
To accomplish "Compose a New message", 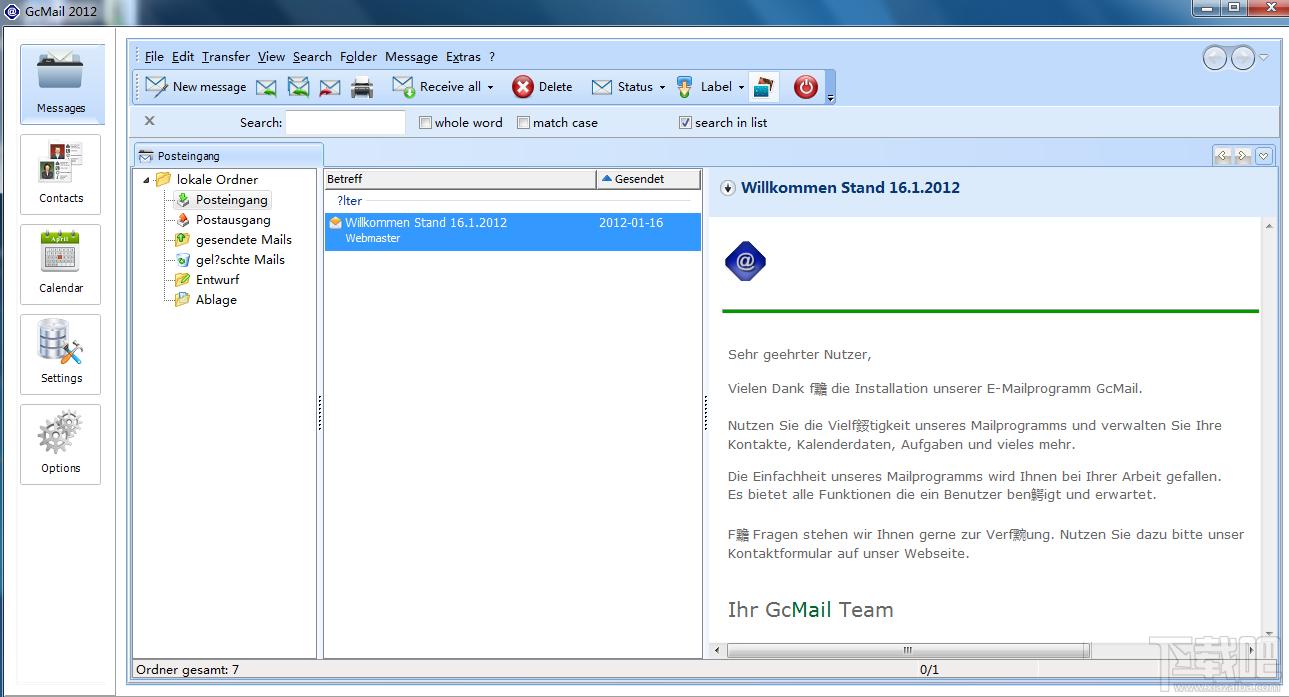I will pyautogui.click(x=196, y=87).
